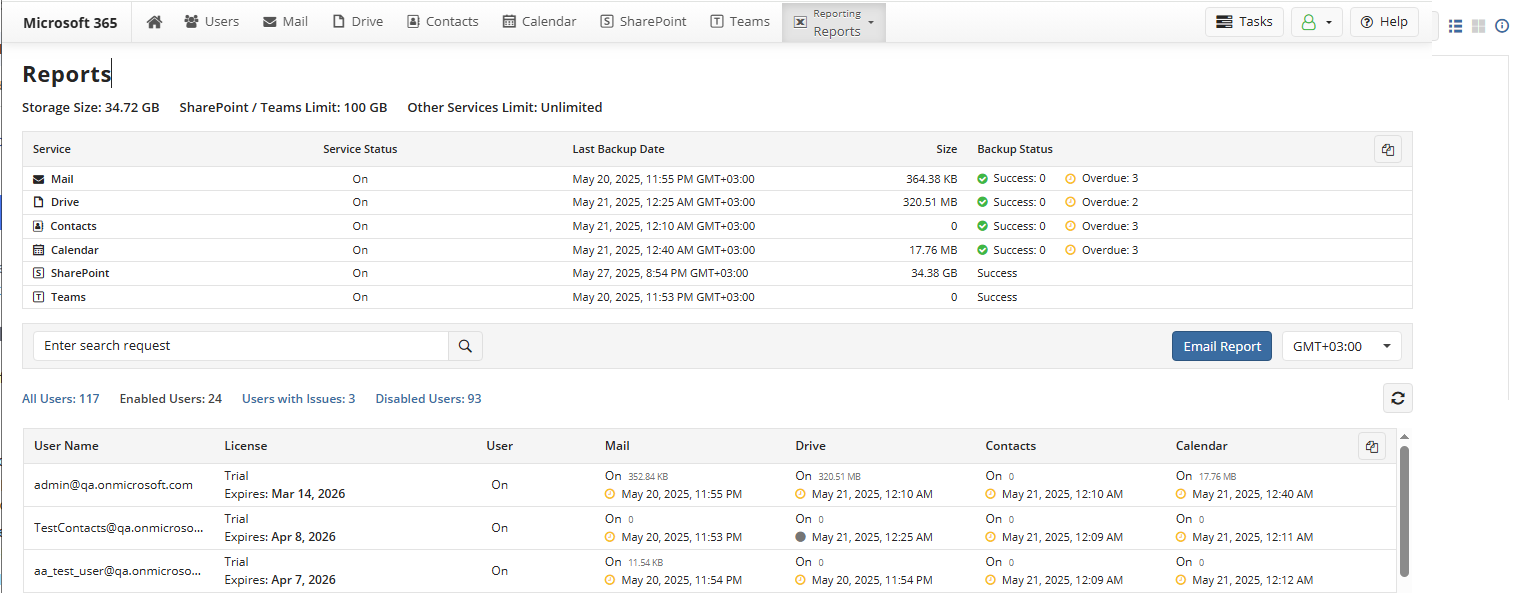Click the envelope icon in the Mail service row

[x=39, y=179]
